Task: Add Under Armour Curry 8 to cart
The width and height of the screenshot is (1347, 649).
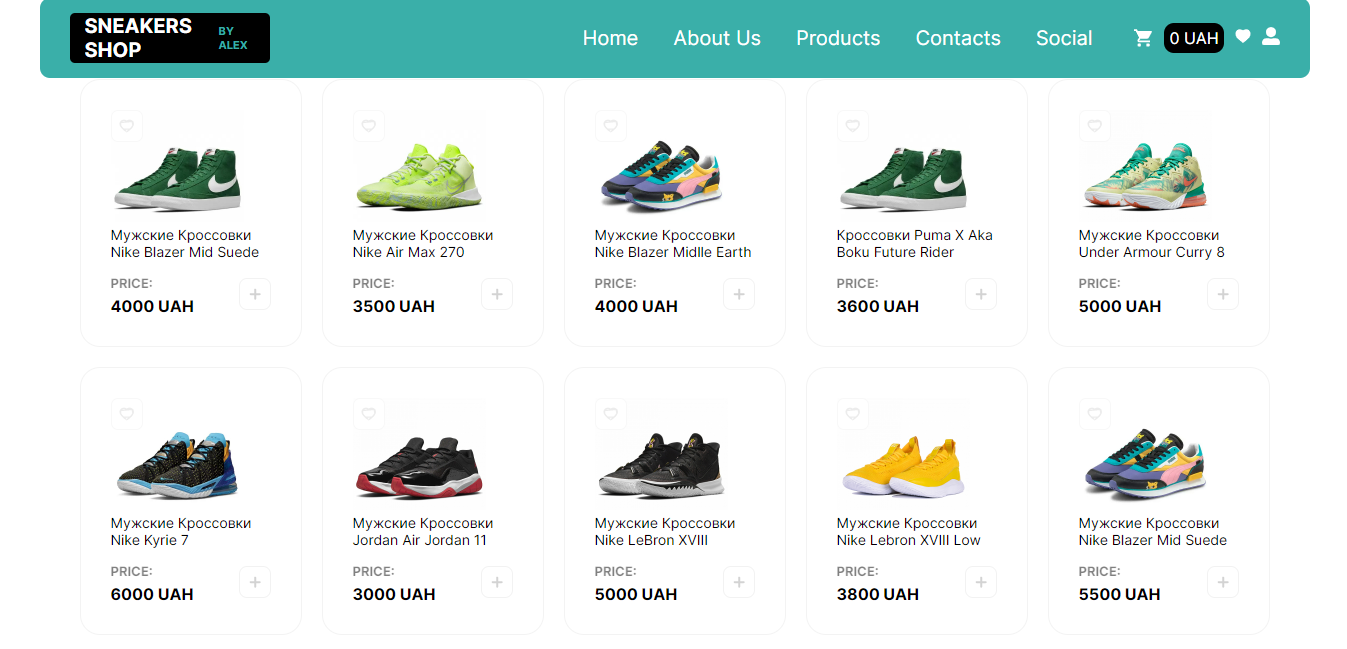Action: [1223, 294]
